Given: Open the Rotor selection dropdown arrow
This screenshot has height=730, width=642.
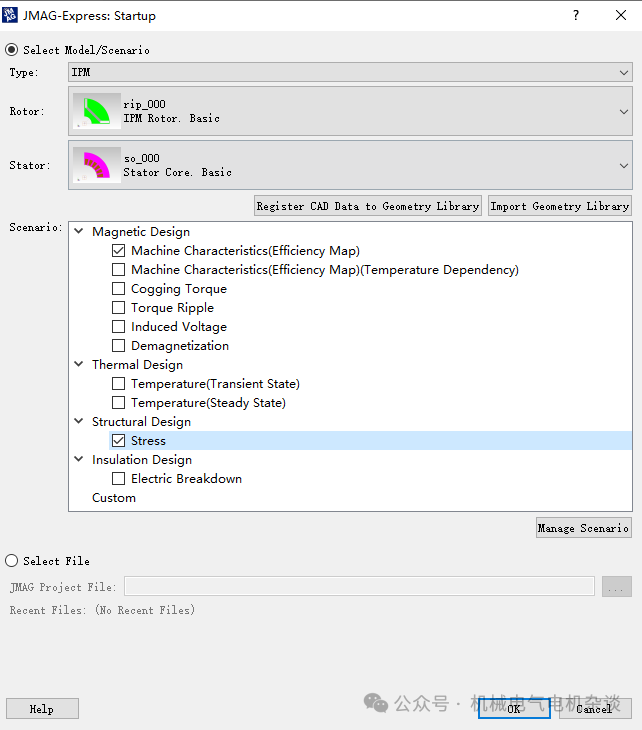Looking at the screenshot, I should [623, 112].
